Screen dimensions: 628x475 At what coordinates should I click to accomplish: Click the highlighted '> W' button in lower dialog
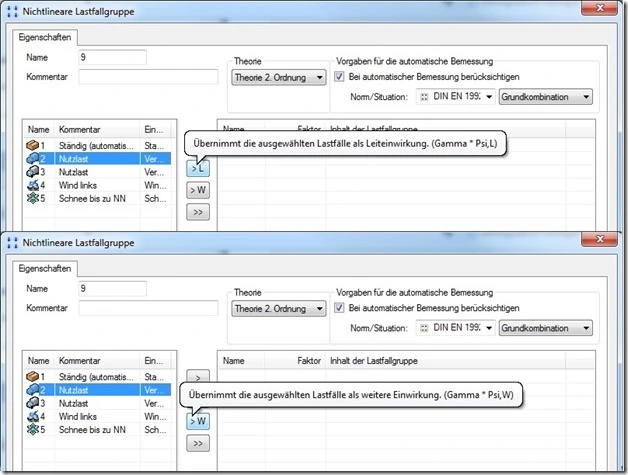pyautogui.click(x=198, y=421)
